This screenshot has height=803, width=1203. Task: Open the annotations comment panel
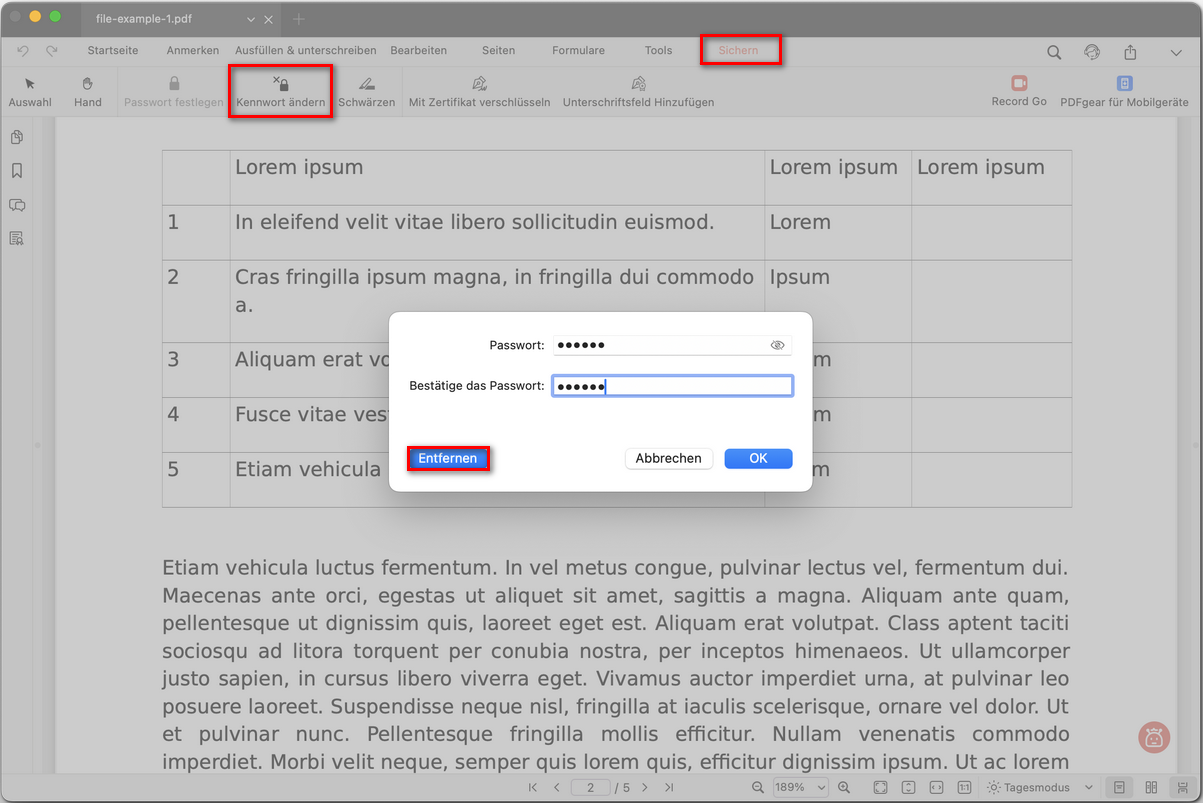(16, 205)
